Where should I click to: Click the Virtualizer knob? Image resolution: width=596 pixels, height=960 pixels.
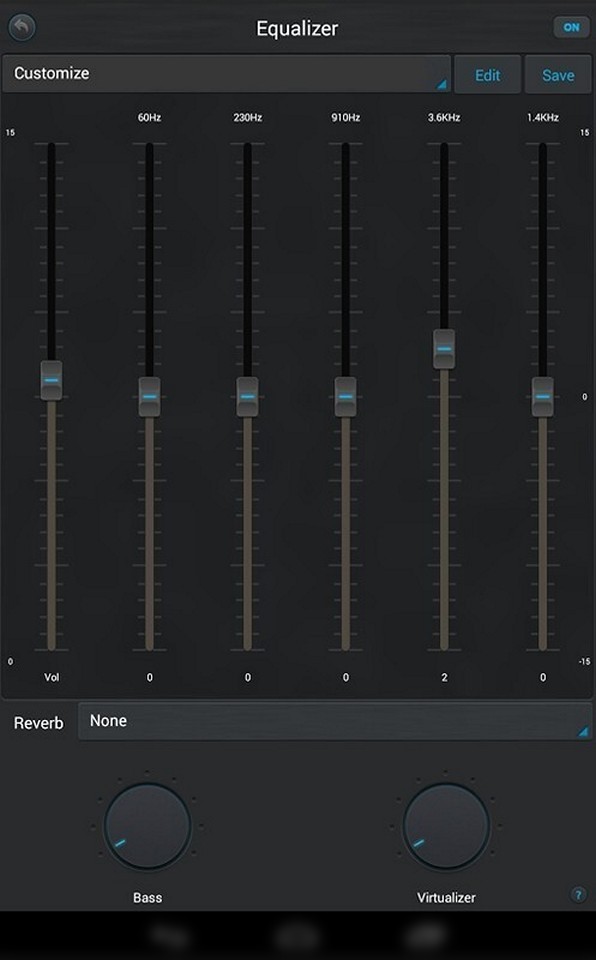point(446,826)
